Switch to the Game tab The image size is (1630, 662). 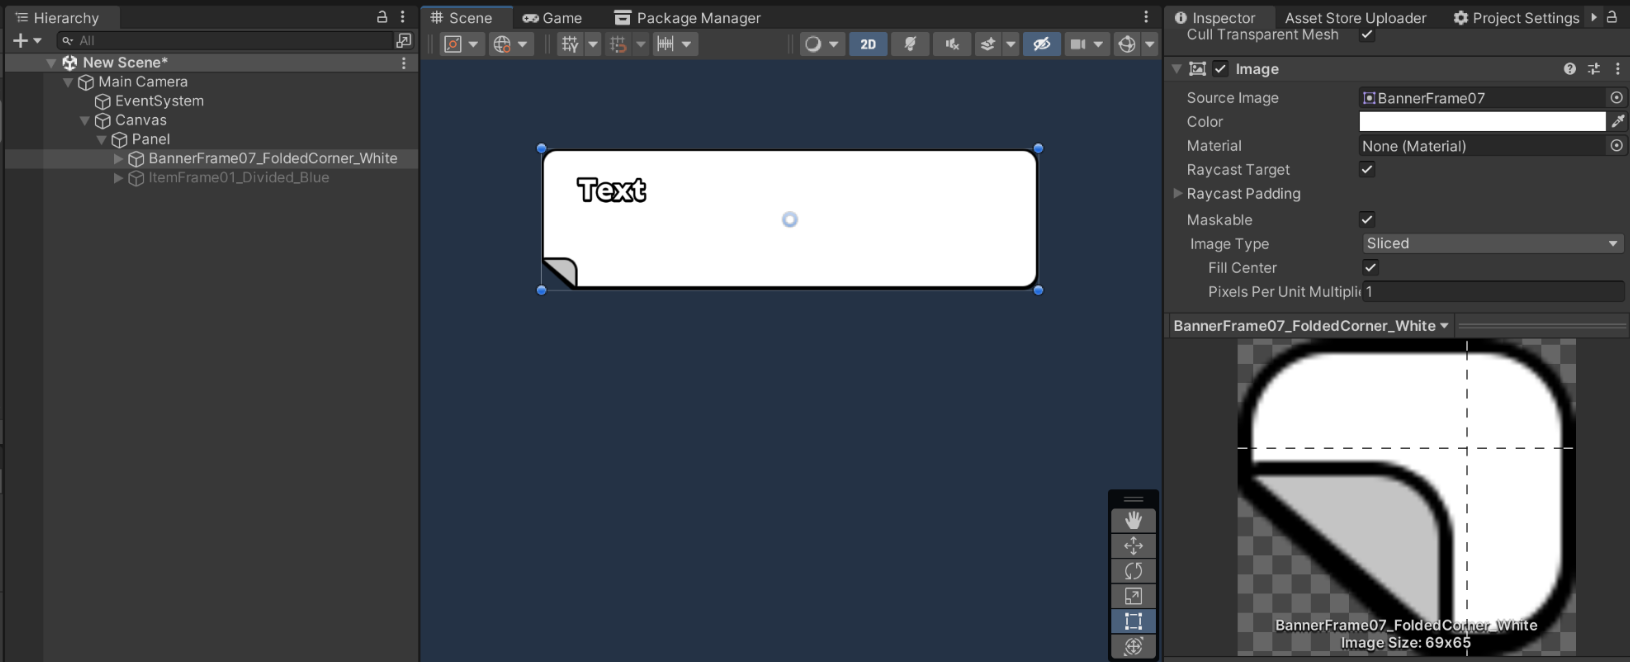pos(552,18)
